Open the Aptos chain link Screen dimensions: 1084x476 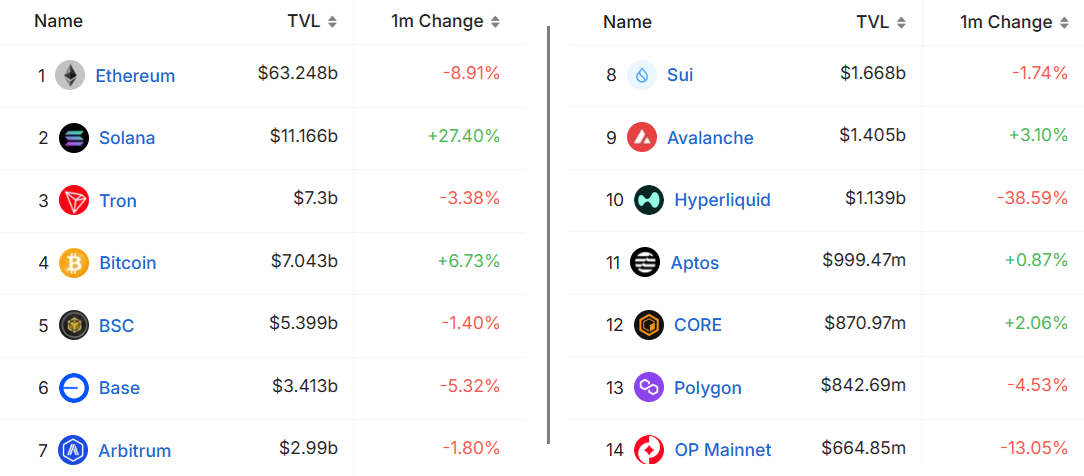coord(695,263)
